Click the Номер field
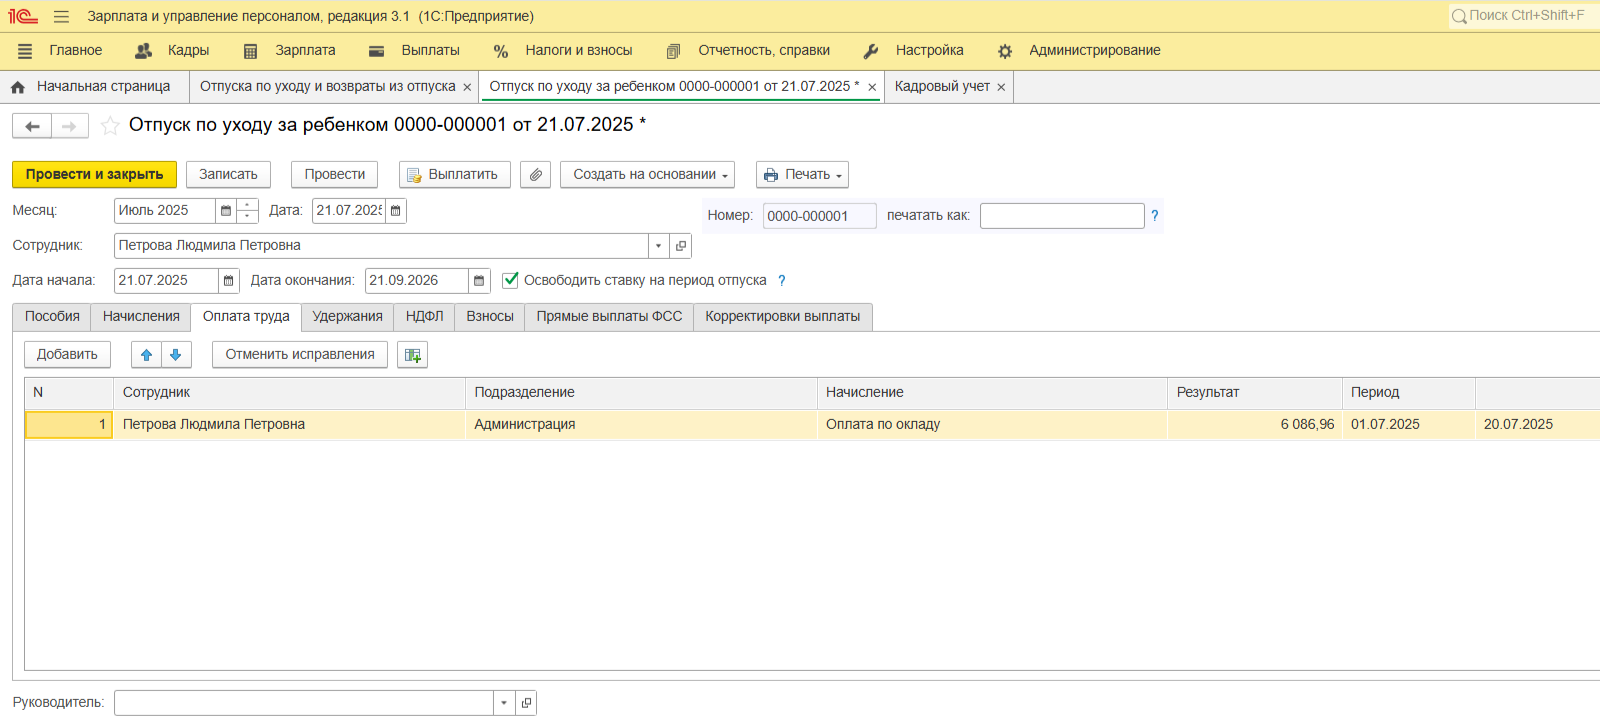Image resolution: width=1600 pixels, height=722 pixels. tap(819, 216)
